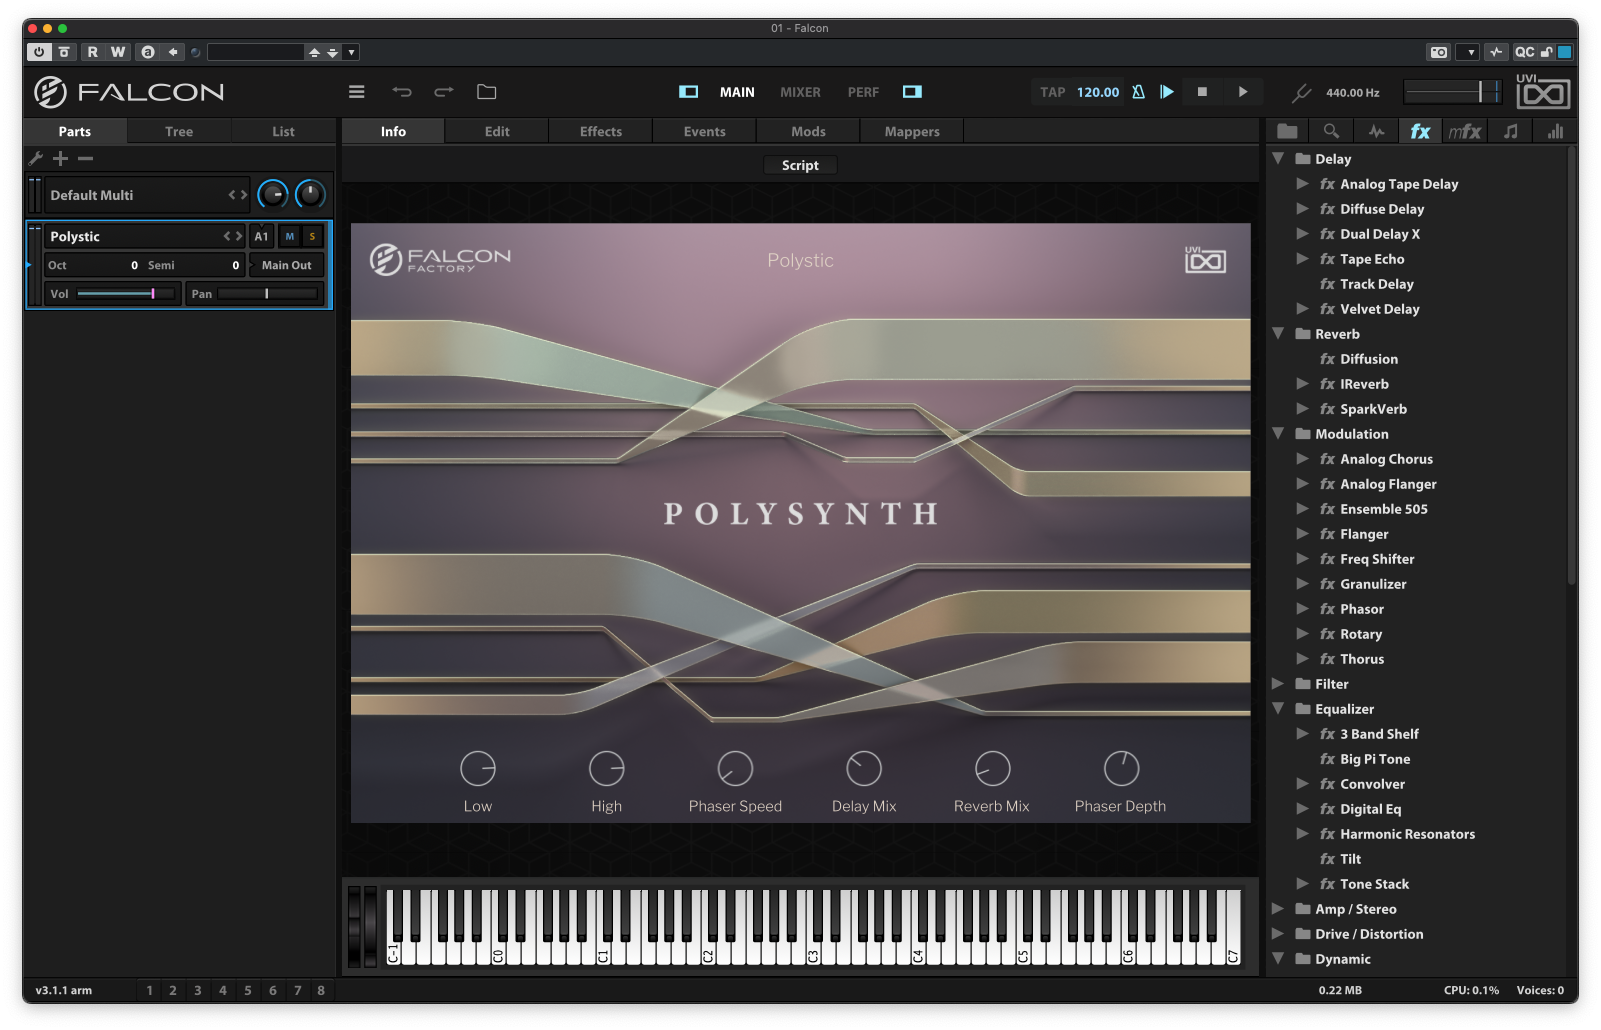Collapse the Modulation folder
Image resolution: width=1601 pixels, height=1030 pixels.
1278,433
